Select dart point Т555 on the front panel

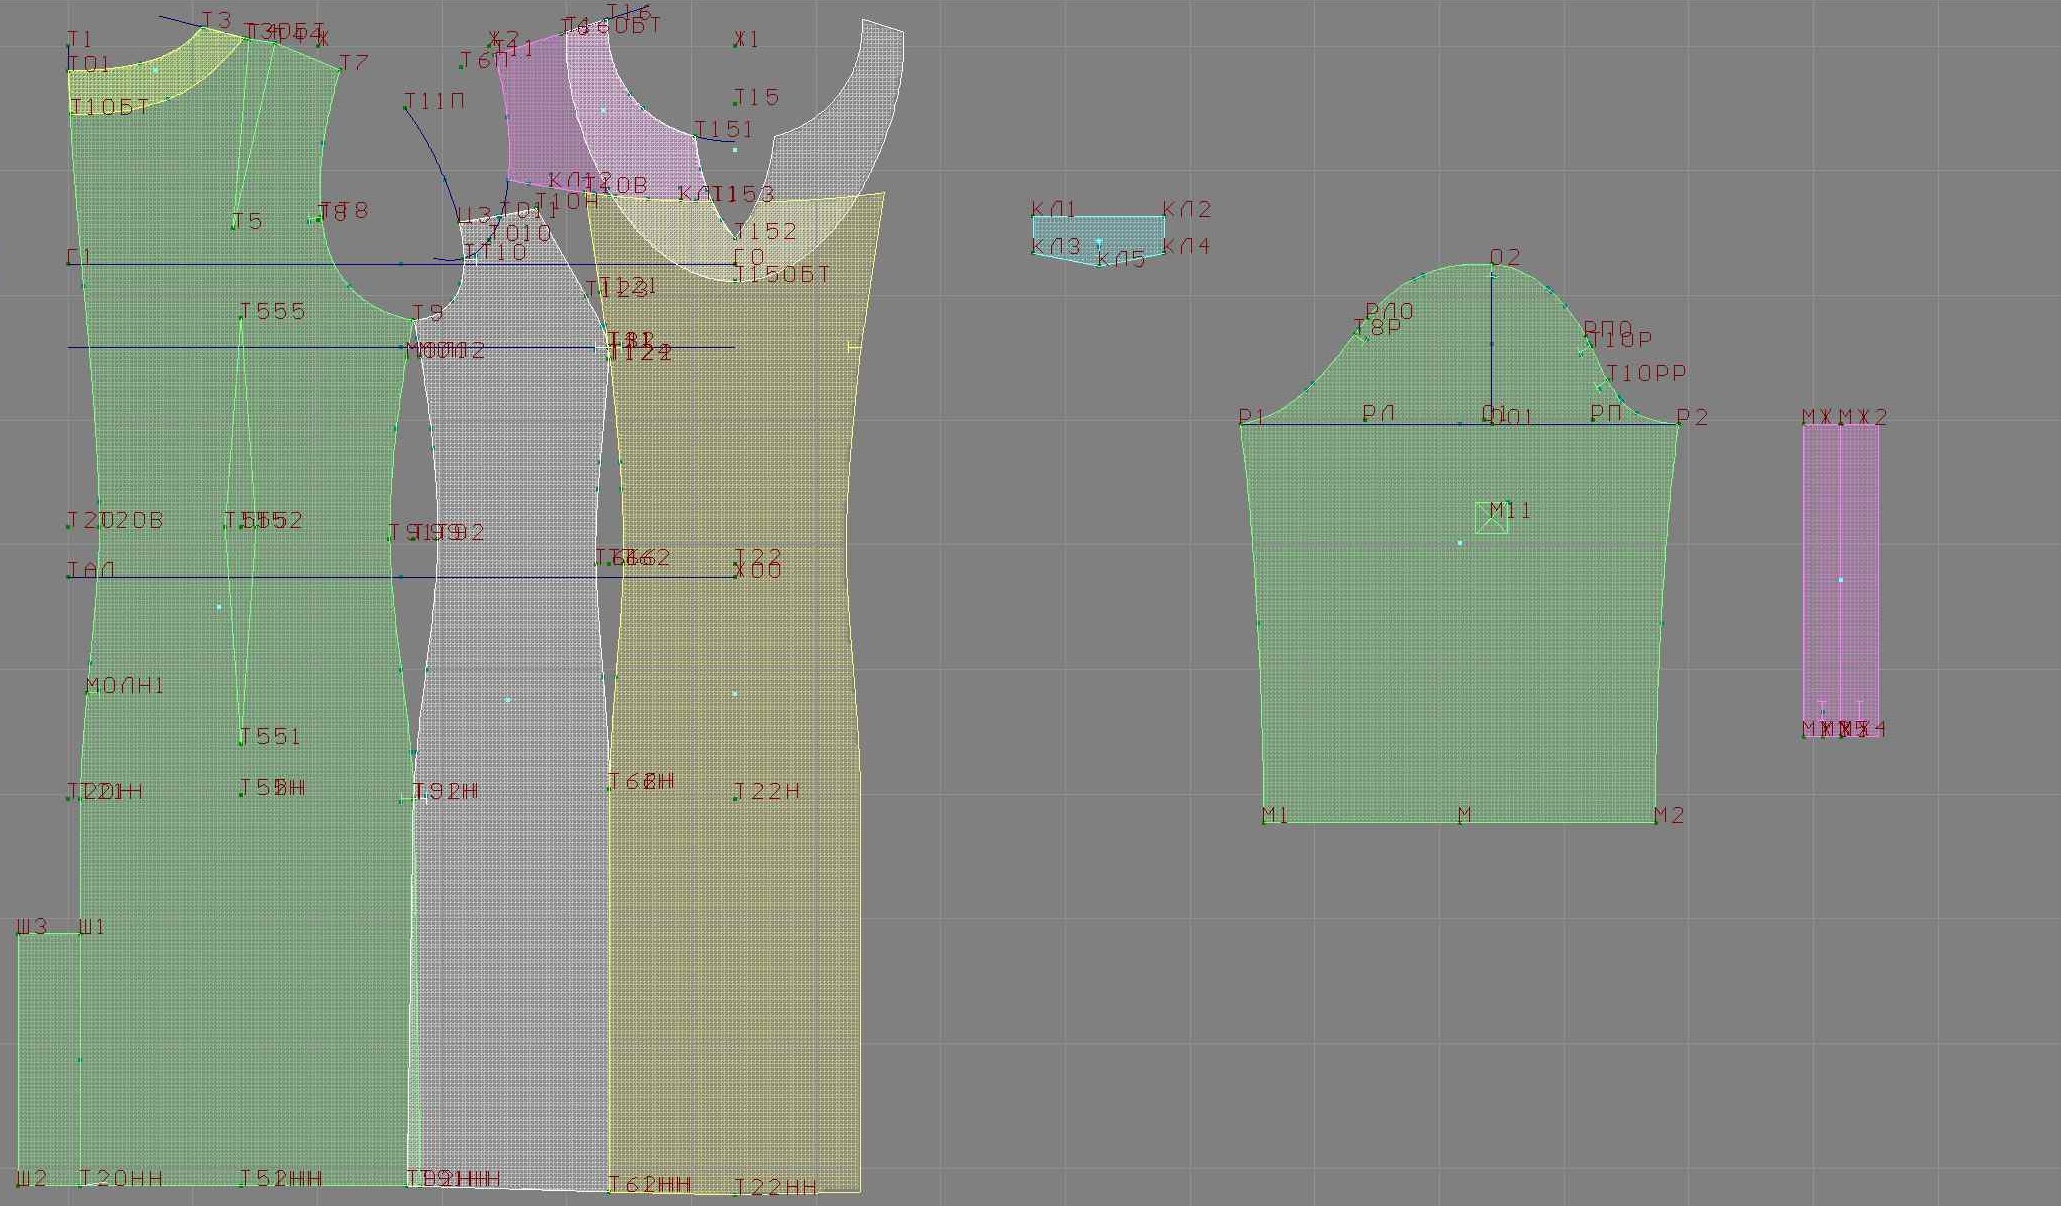pyautogui.click(x=242, y=318)
